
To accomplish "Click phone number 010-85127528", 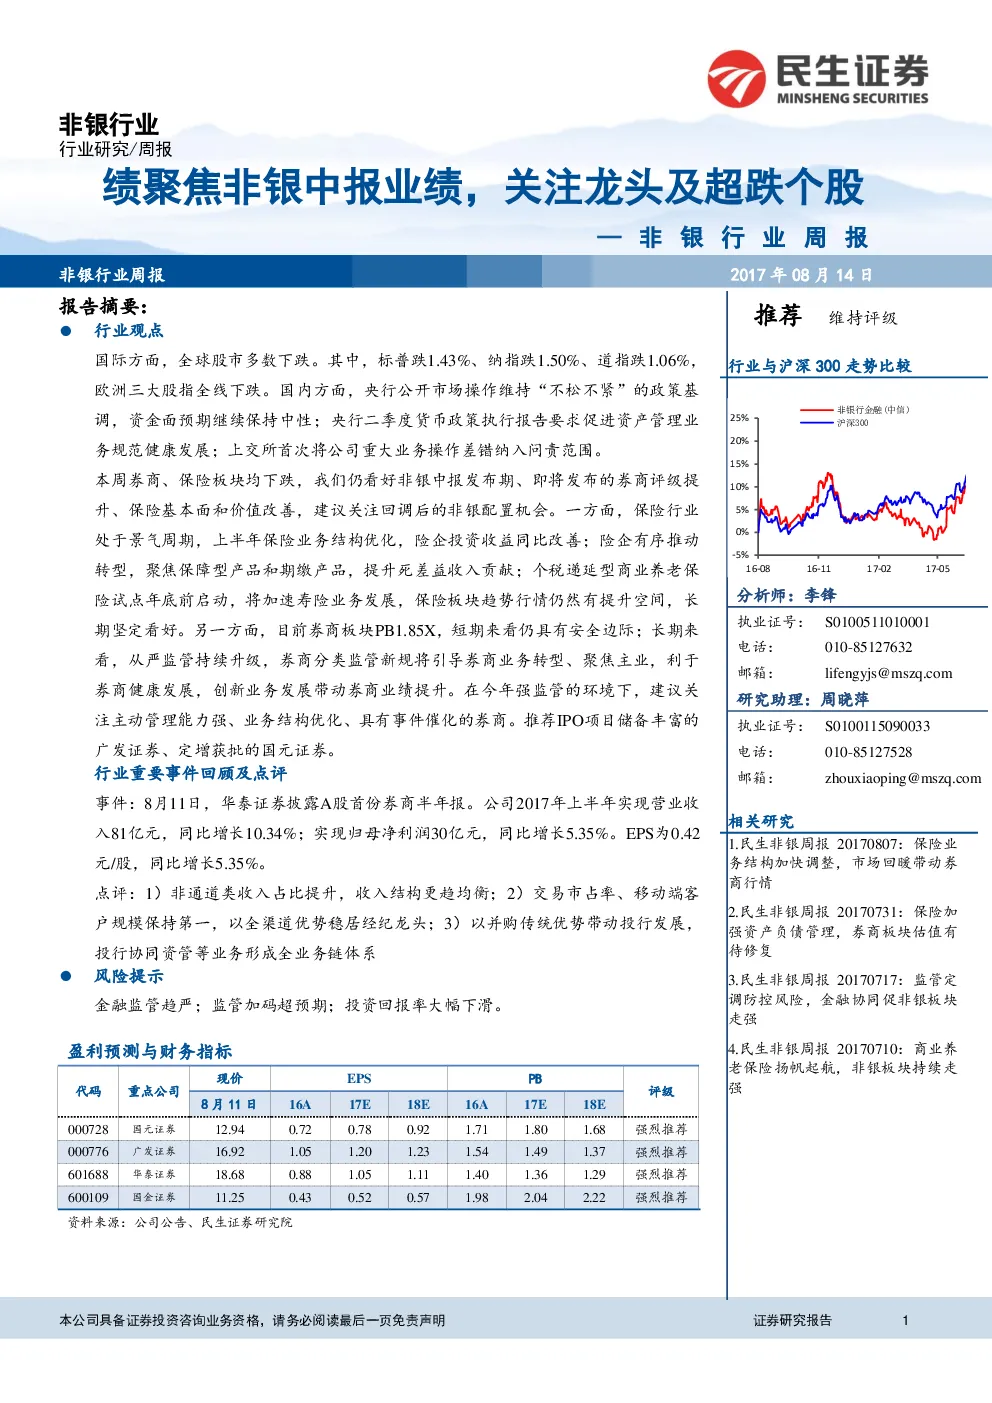I will coord(868,752).
